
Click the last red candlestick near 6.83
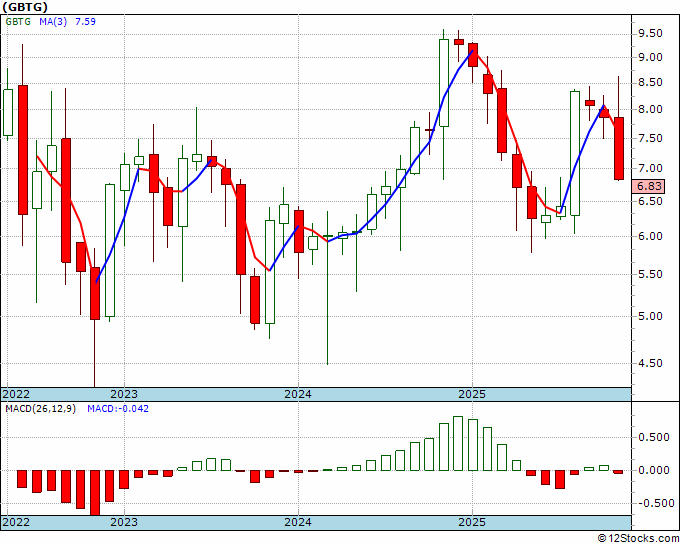[618, 148]
